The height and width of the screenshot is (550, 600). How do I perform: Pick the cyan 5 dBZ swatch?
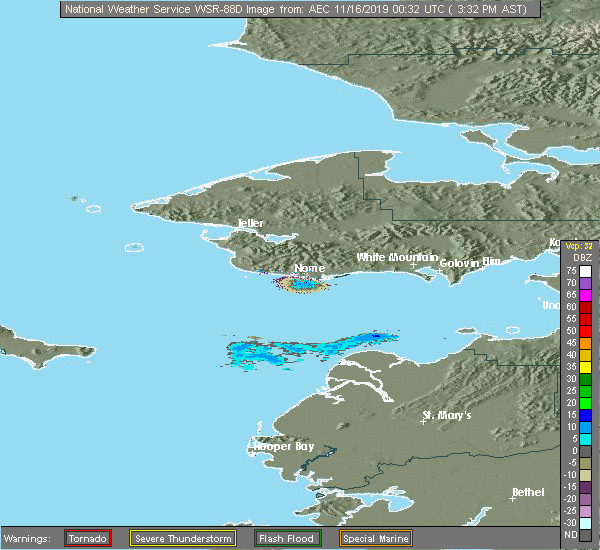click(585, 439)
